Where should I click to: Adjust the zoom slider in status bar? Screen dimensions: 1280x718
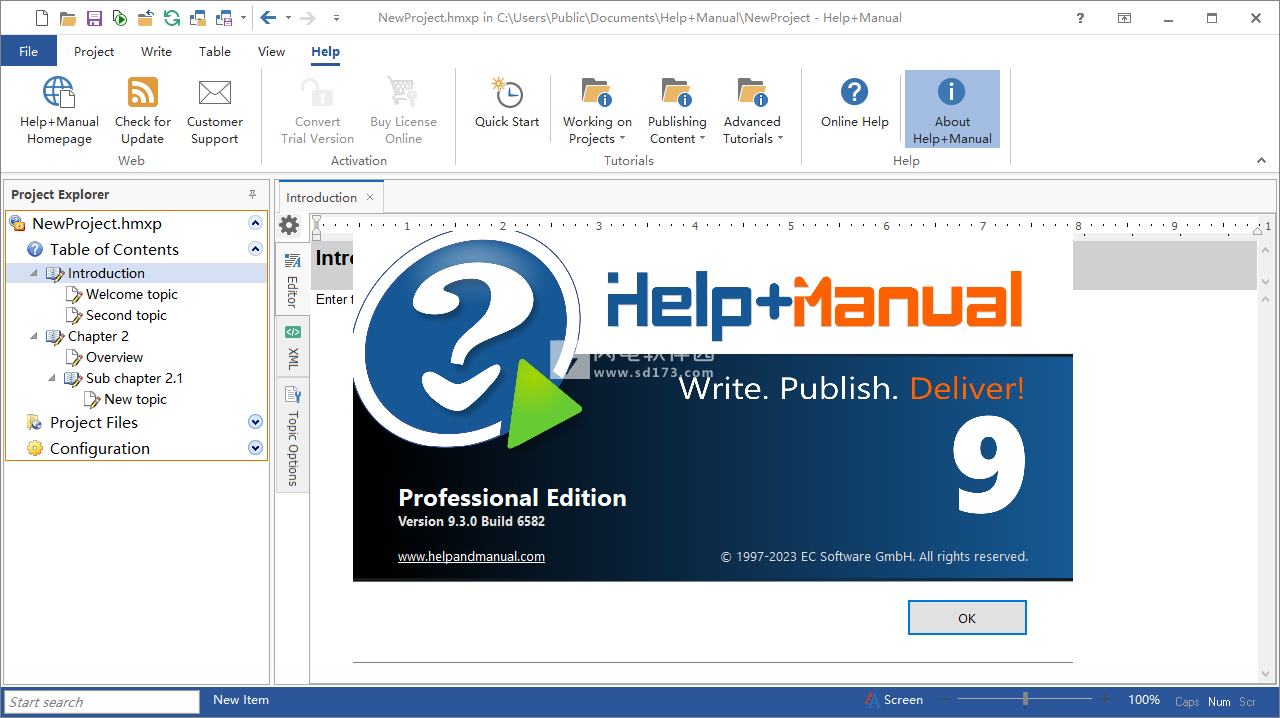1025,699
